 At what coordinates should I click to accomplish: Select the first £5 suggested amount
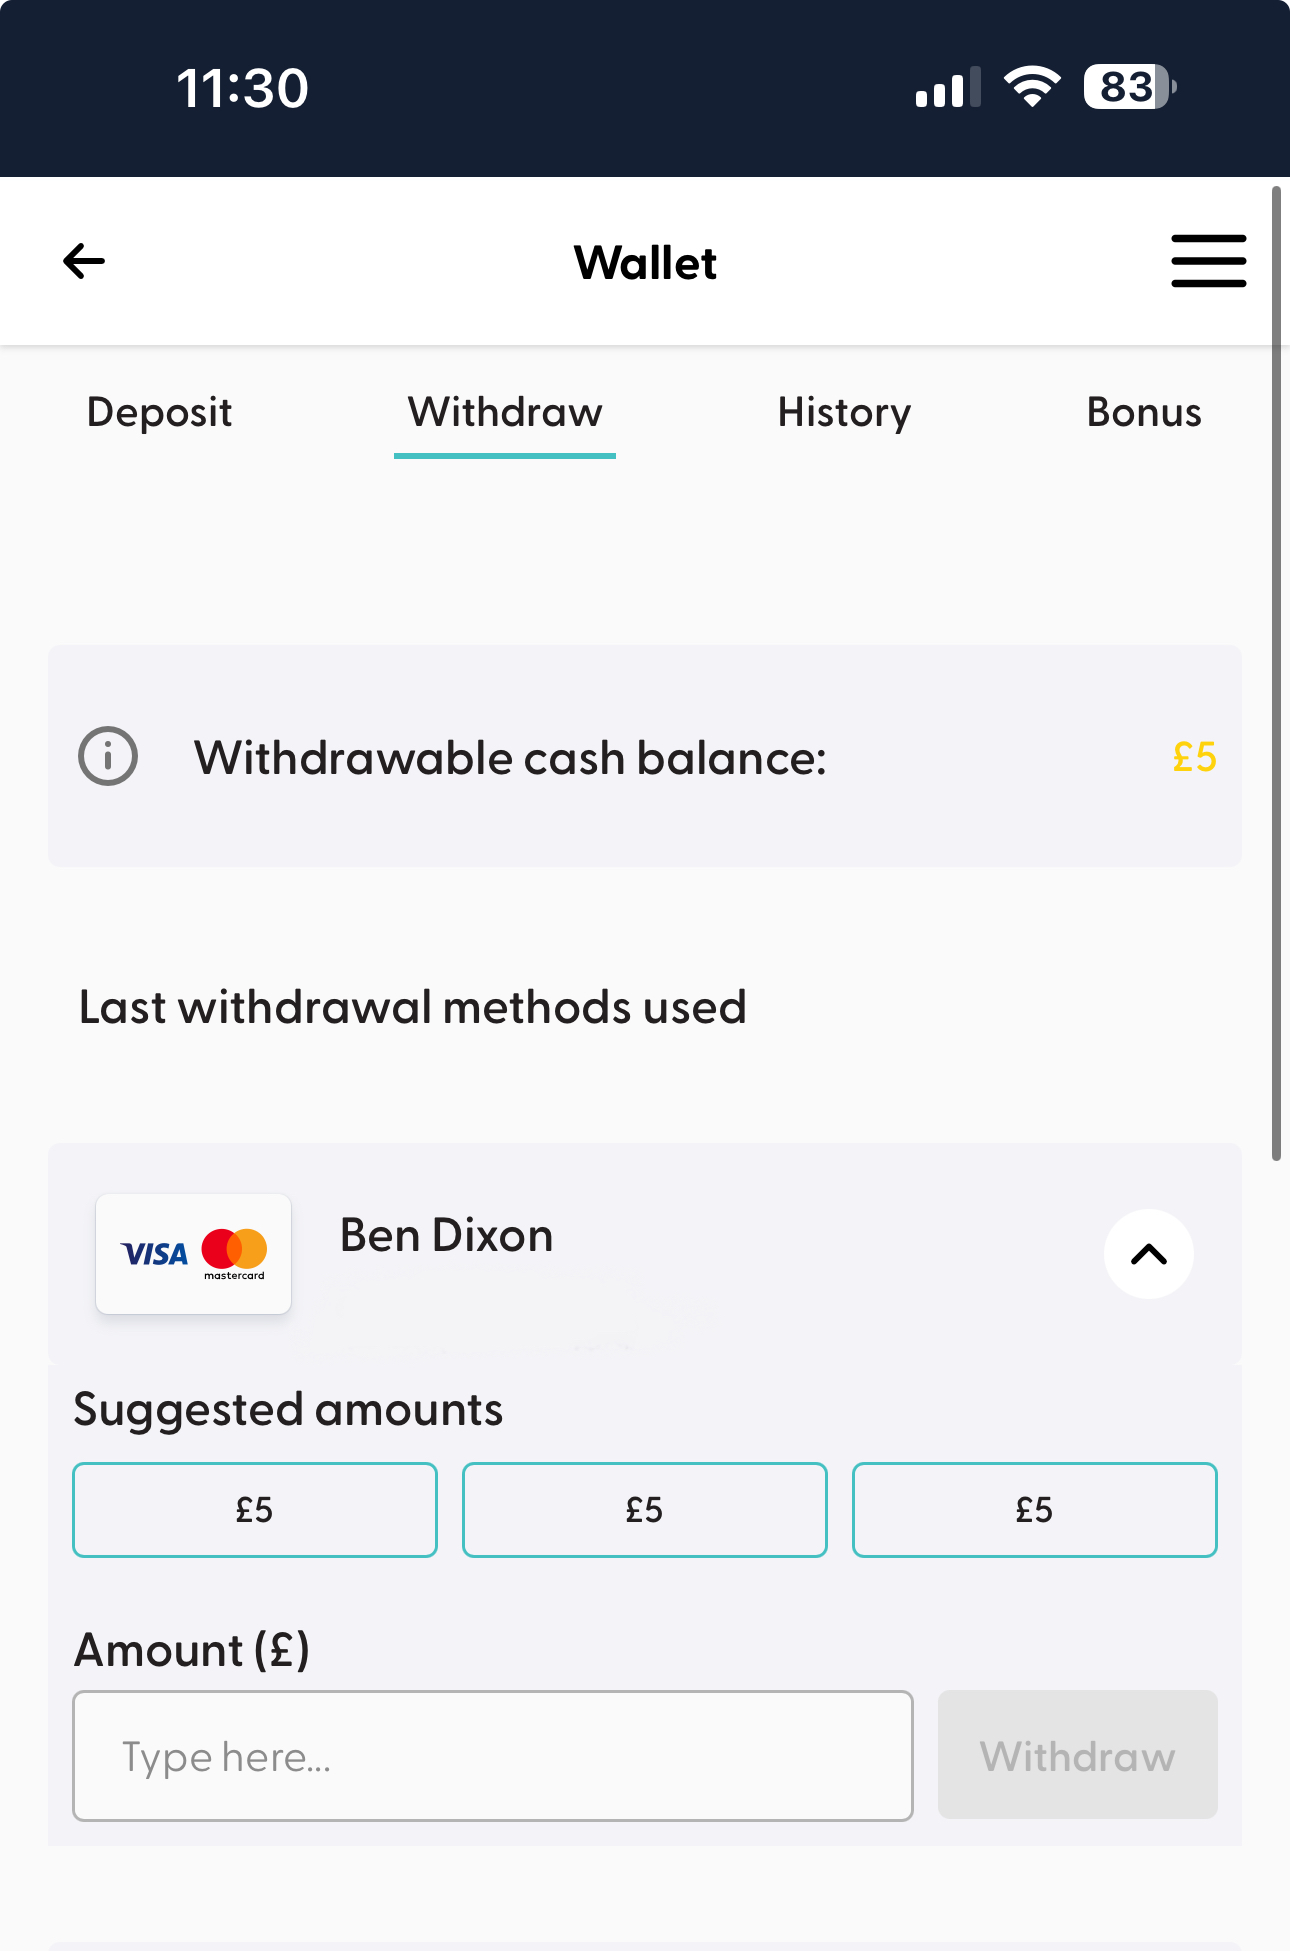pyautogui.click(x=254, y=1510)
